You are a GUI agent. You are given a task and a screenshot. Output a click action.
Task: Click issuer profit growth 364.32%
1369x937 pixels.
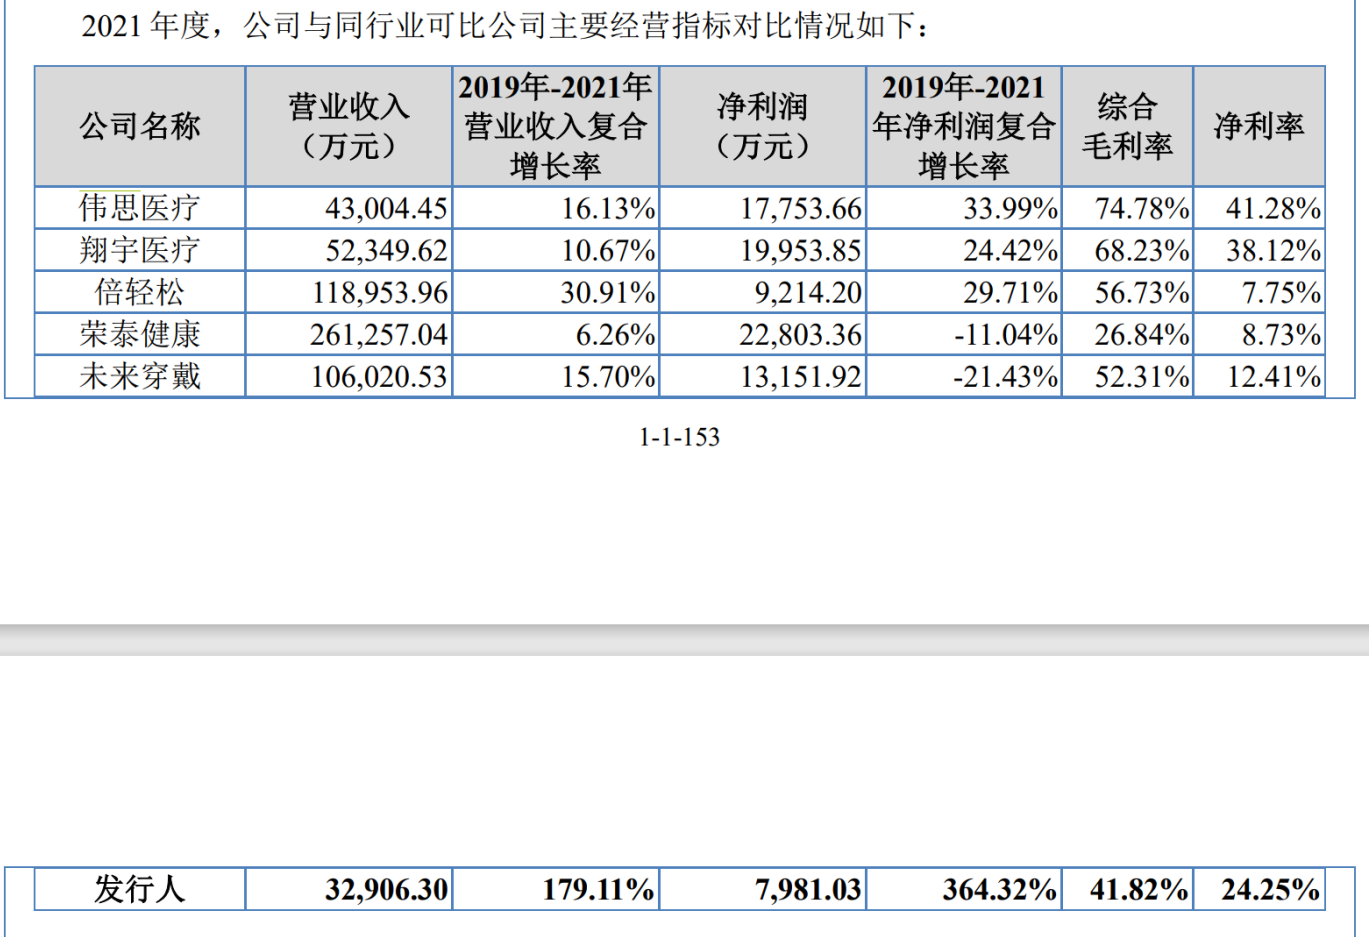click(x=1000, y=889)
